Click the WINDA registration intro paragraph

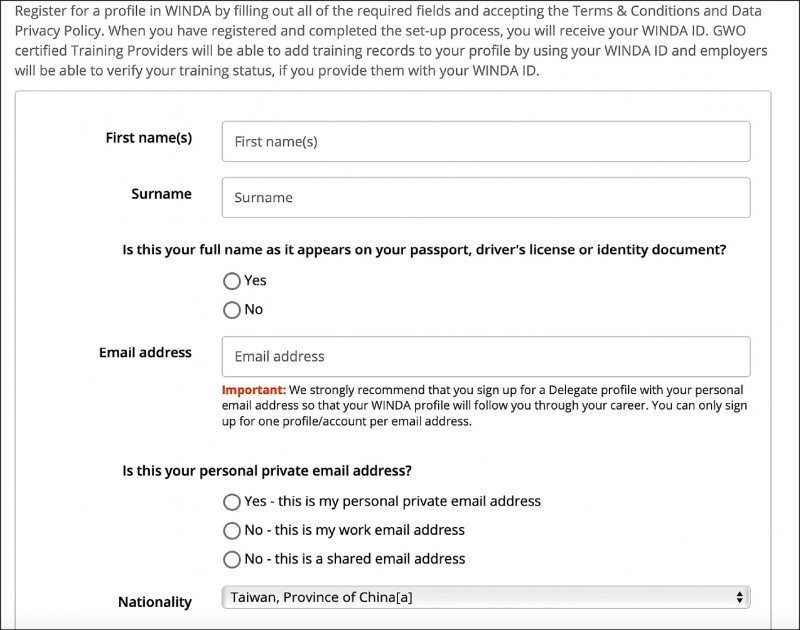[391, 40]
